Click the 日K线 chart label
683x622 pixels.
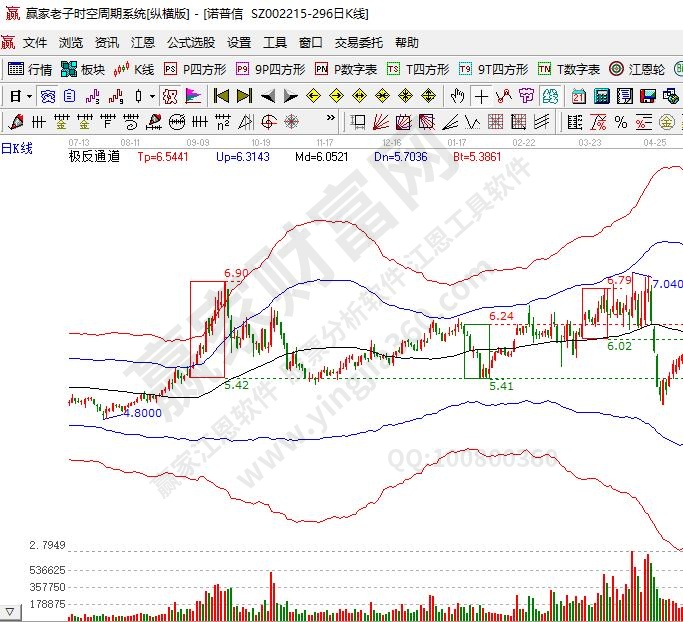coord(17,148)
